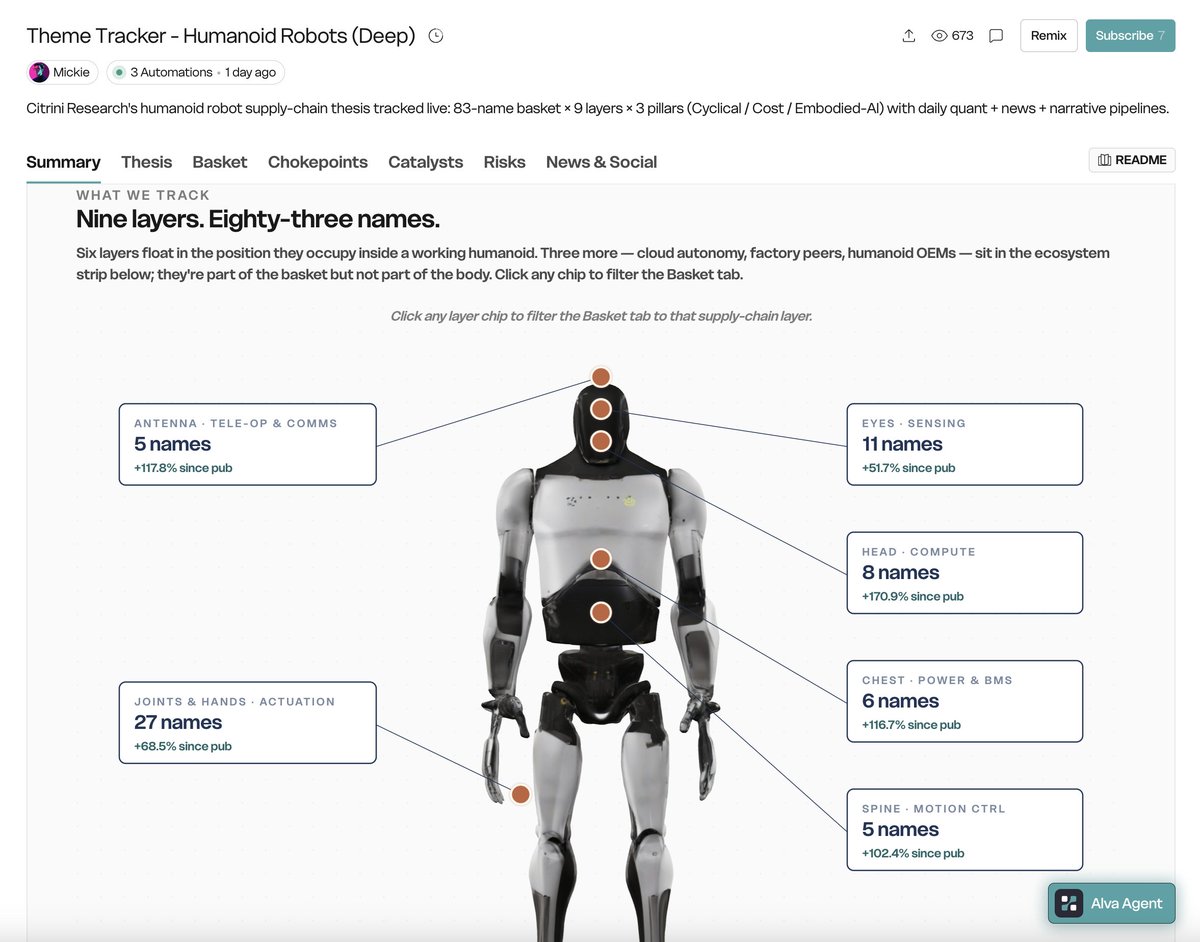Click the '+117.8% since pub' text

coord(183,468)
